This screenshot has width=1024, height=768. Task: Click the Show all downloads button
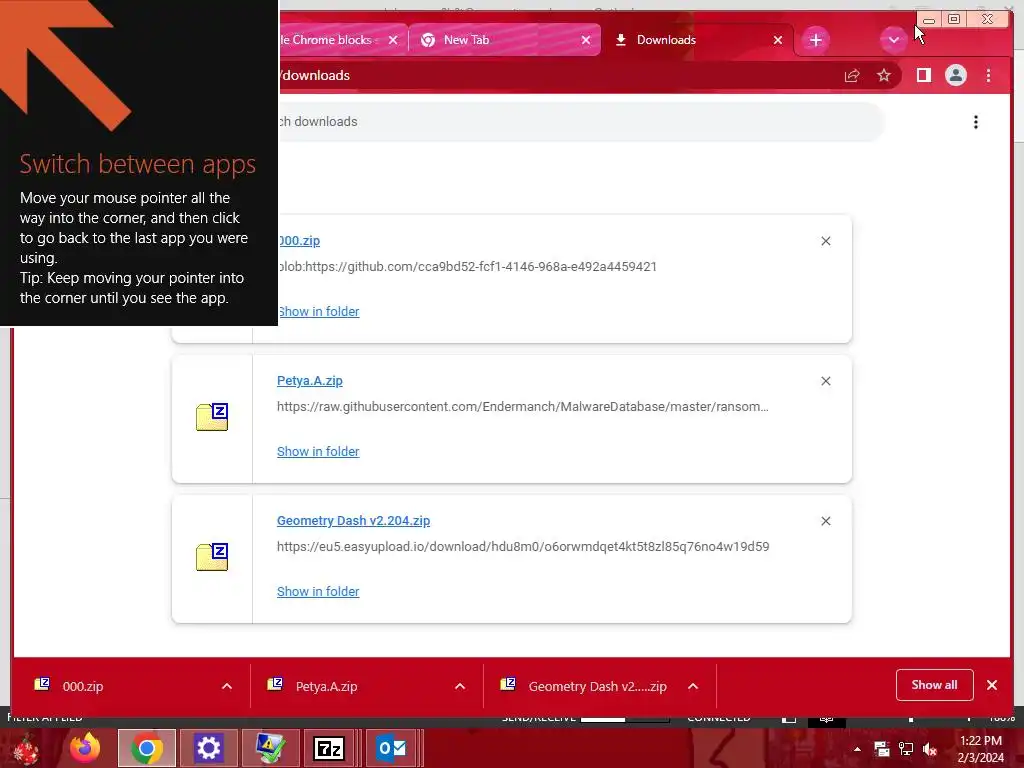[935, 685]
